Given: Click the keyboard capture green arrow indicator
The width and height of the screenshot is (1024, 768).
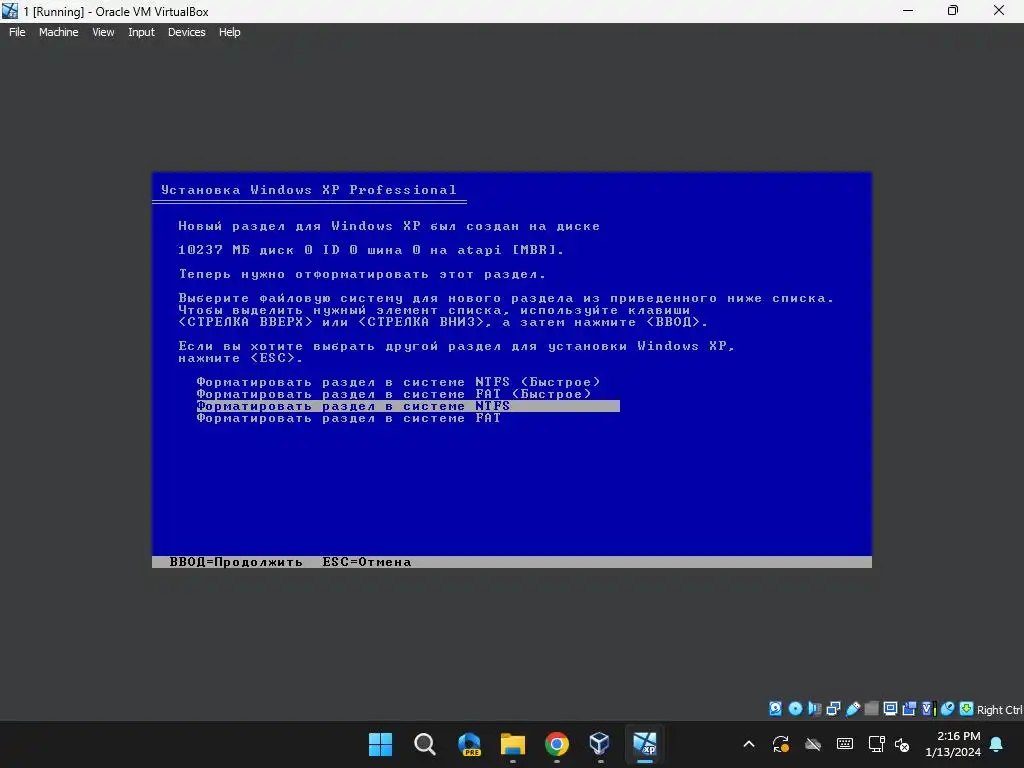Looking at the screenshot, I should 967,709.
